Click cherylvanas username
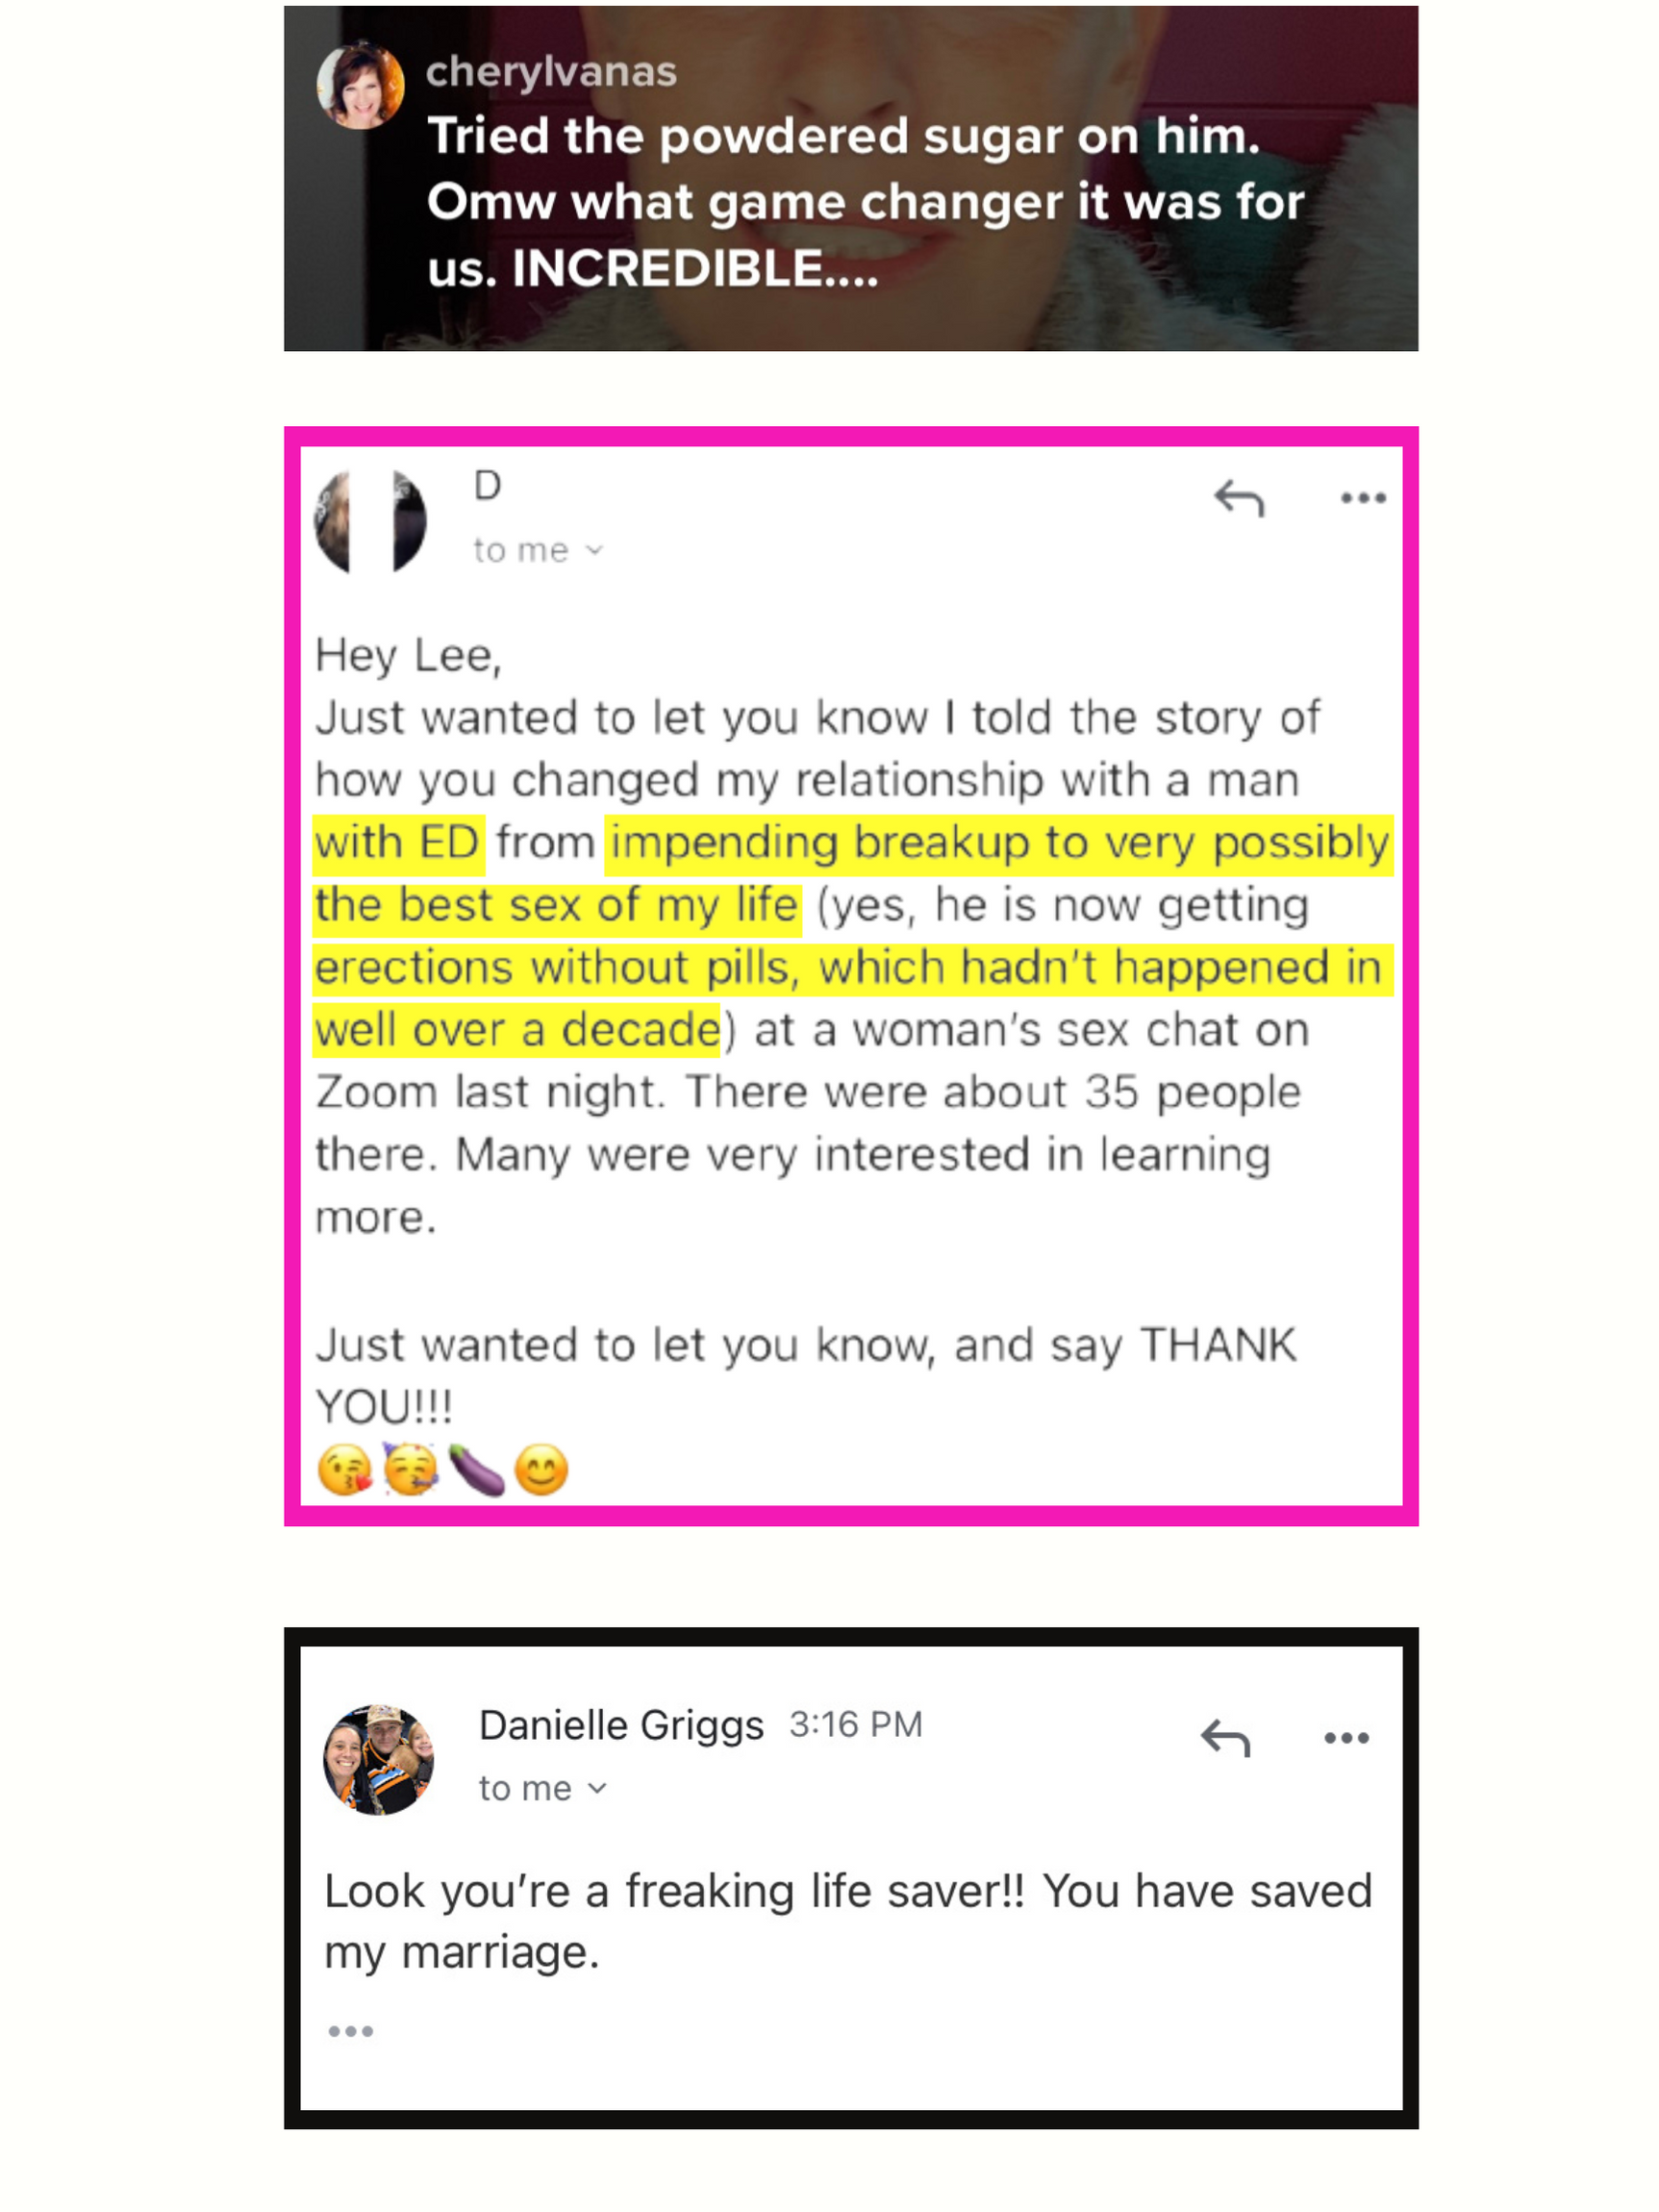 click(x=551, y=72)
